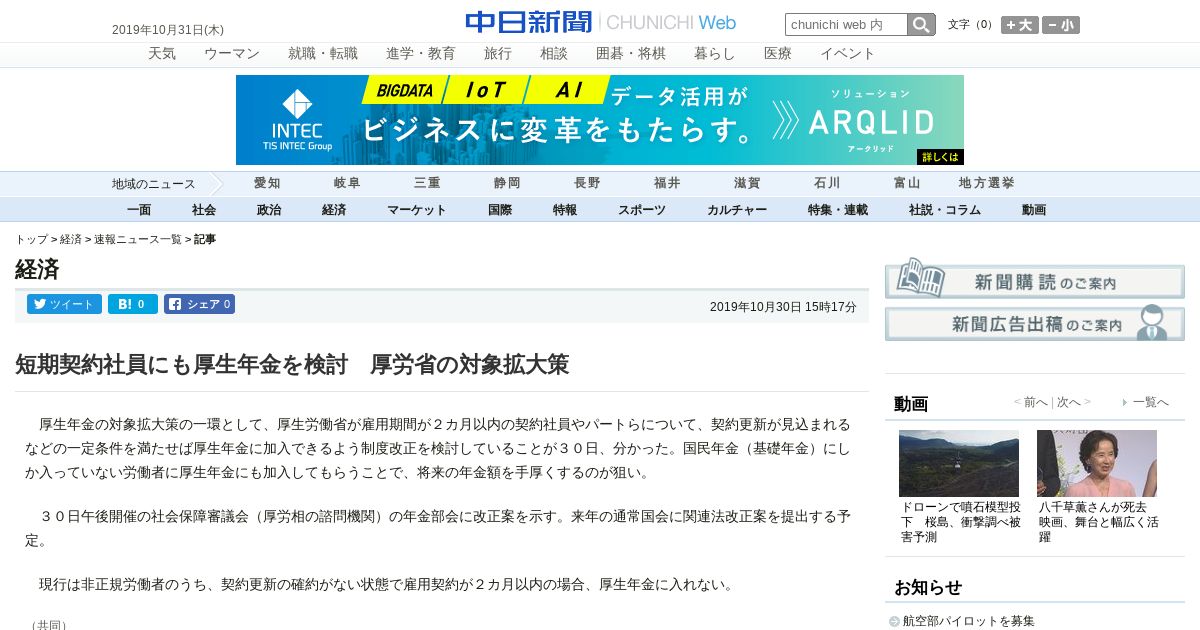Open the 医療 medical section

click(778, 54)
